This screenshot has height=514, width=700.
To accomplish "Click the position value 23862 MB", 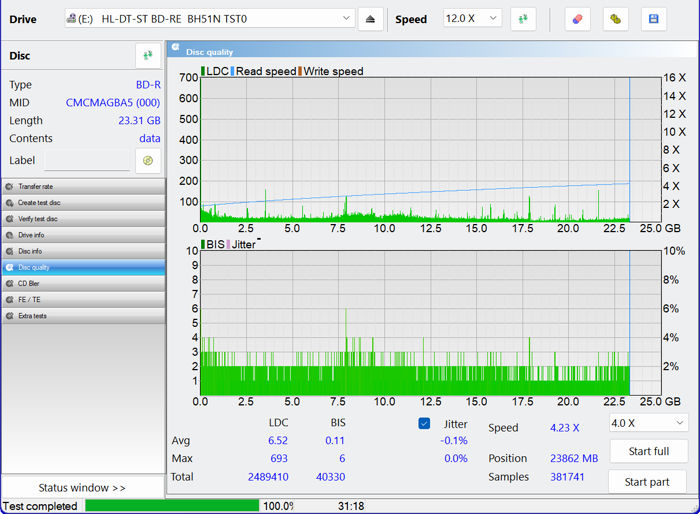I will click(574, 459).
